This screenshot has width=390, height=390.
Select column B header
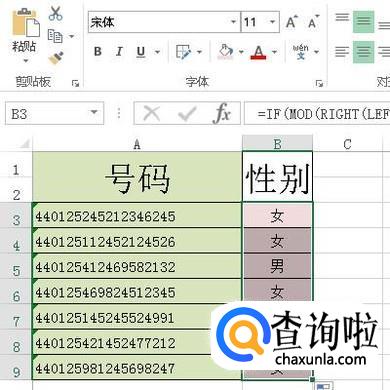277,144
